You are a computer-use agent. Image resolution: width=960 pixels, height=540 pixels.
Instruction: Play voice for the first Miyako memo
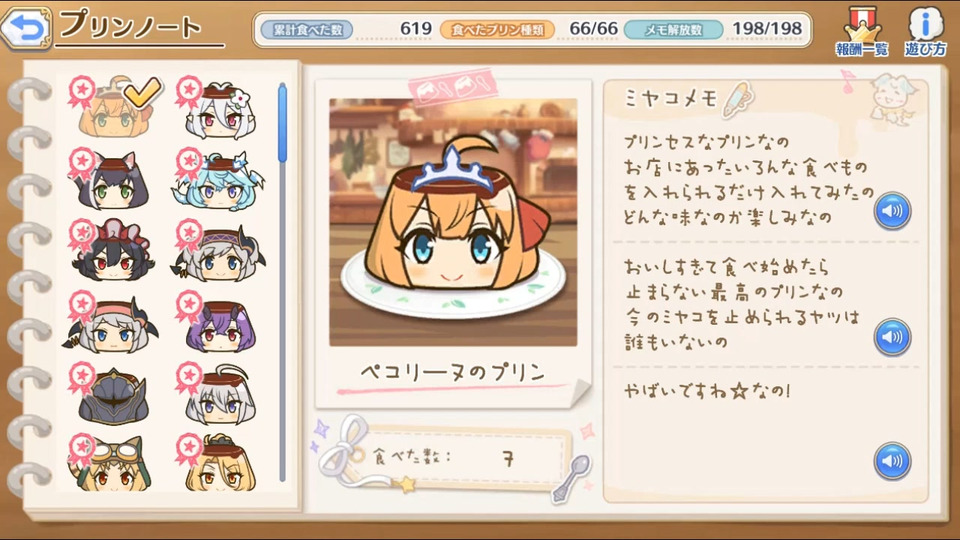pos(892,211)
